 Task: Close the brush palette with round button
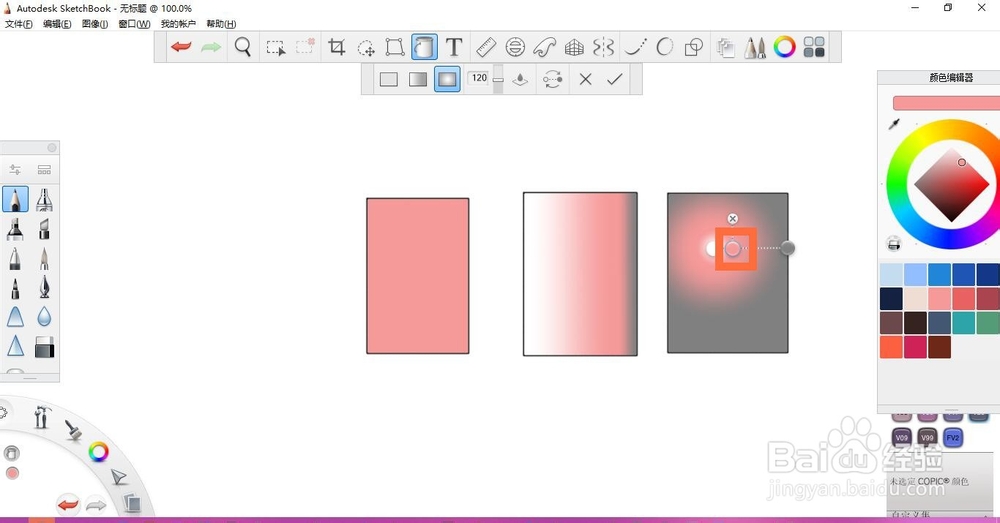click(52, 147)
